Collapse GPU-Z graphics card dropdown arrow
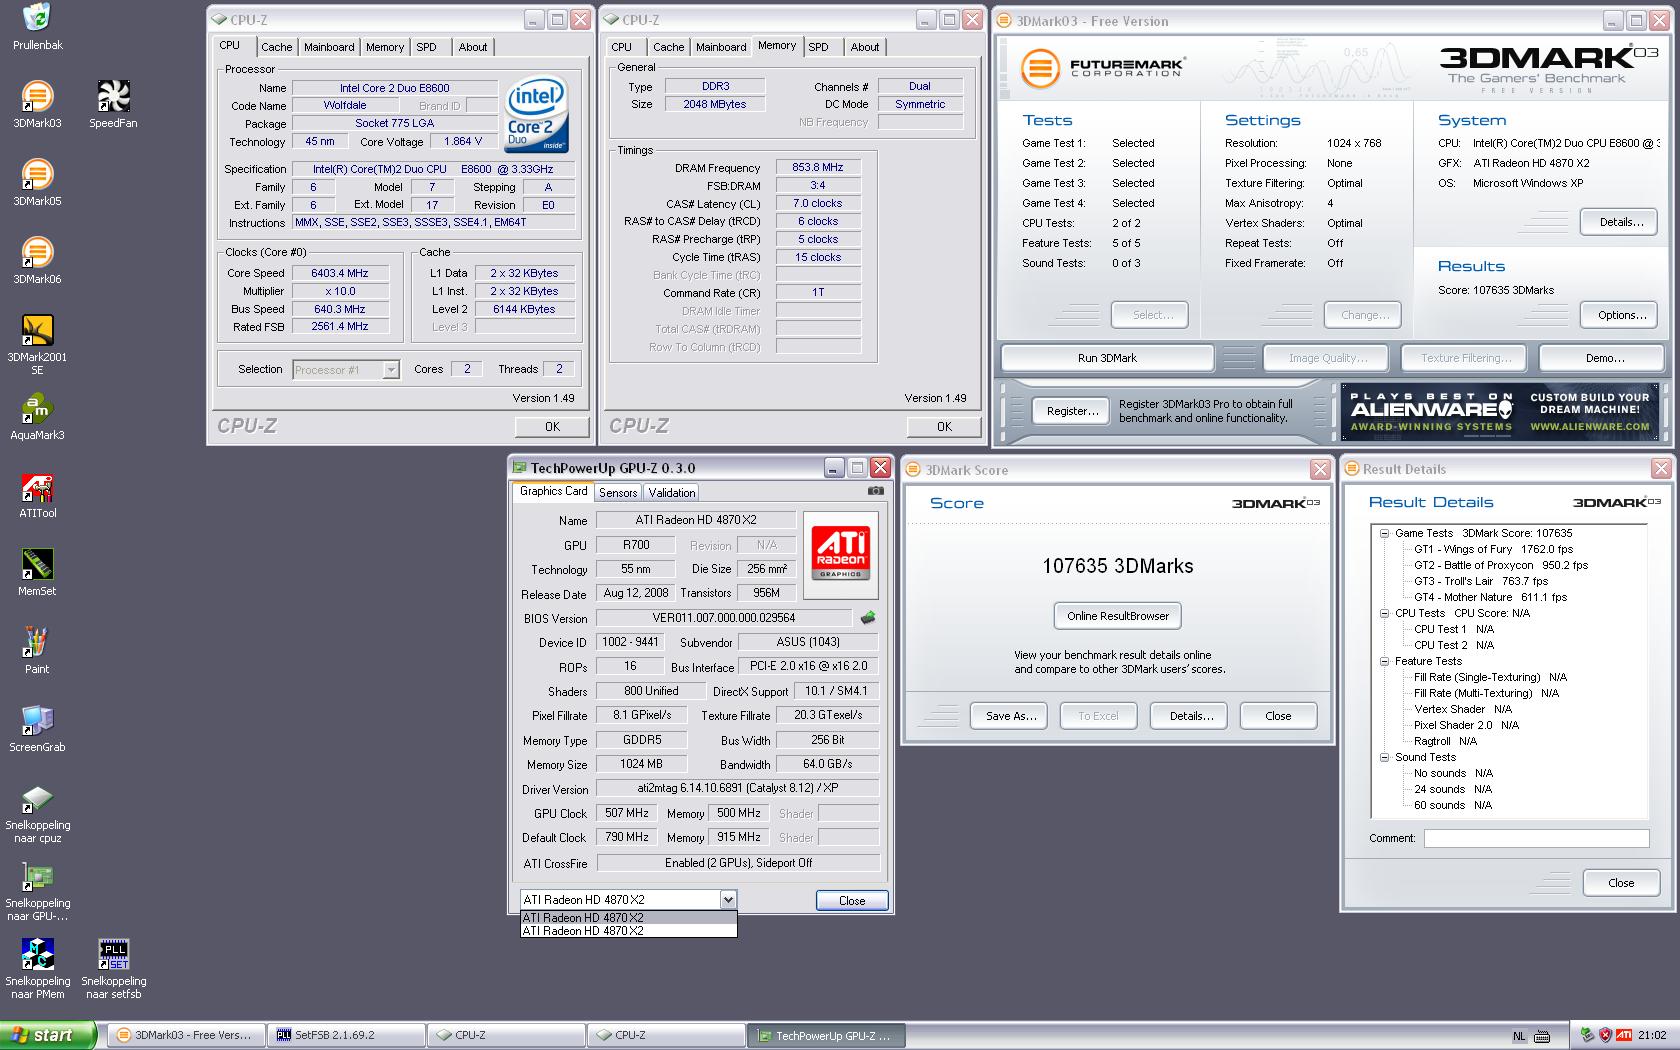 [x=728, y=899]
